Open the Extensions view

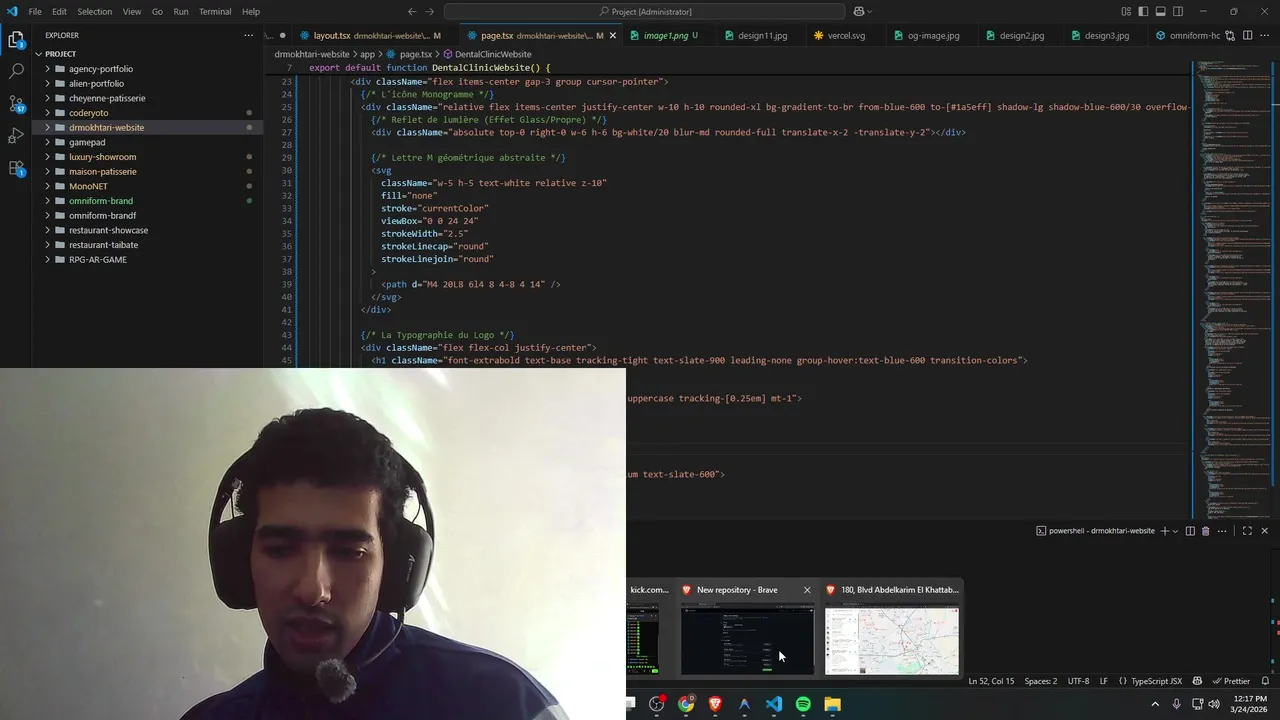coord(16,168)
